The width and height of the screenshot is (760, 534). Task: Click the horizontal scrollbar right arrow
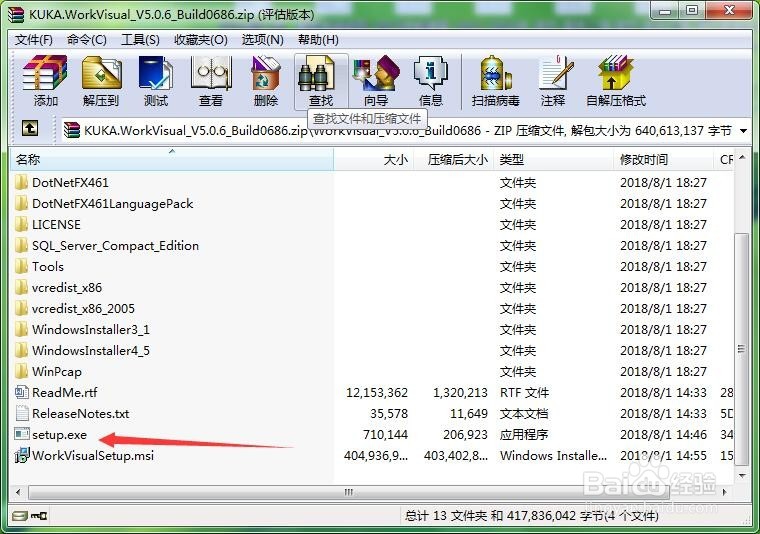coord(725,492)
